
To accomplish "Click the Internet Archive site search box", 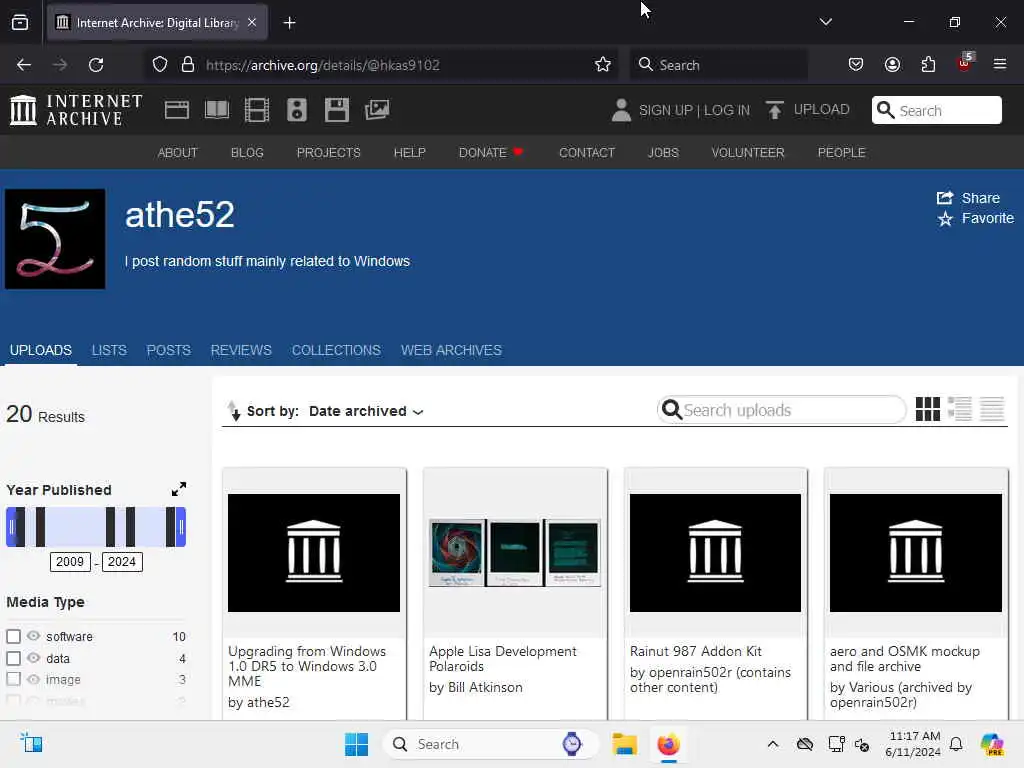I will [x=936, y=110].
